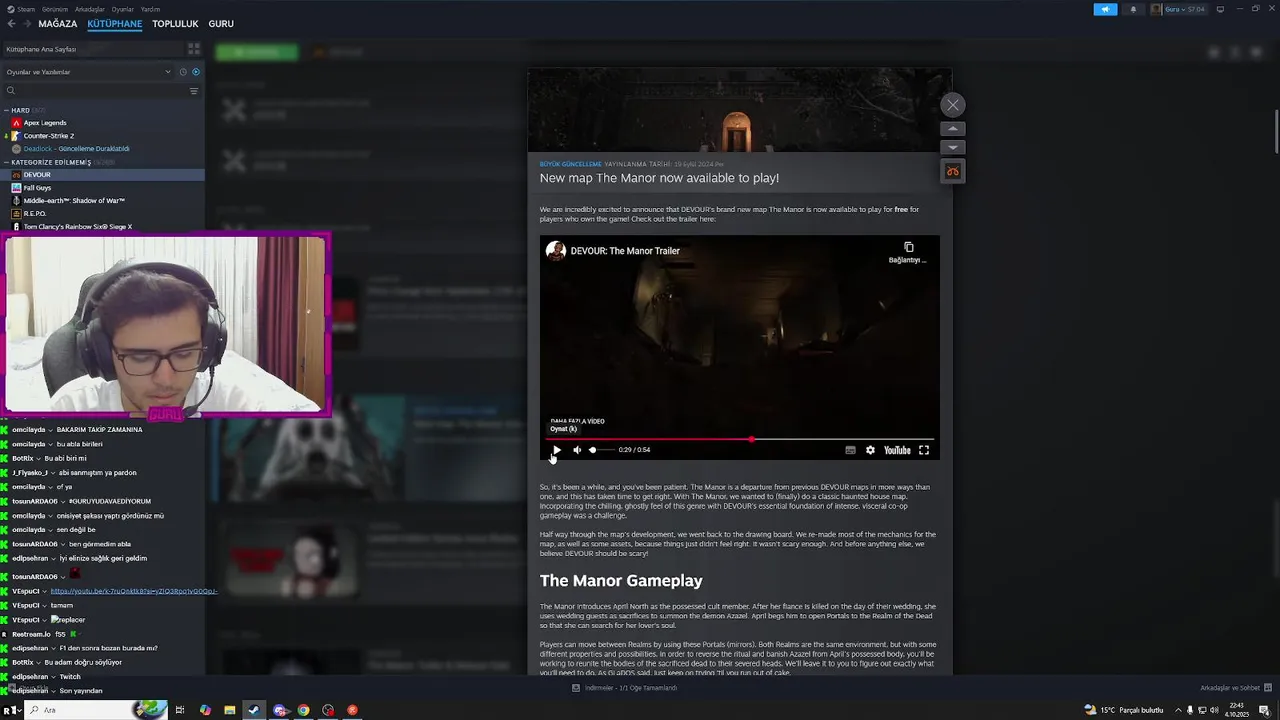Open the Oyunlar menu

point(122,9)
